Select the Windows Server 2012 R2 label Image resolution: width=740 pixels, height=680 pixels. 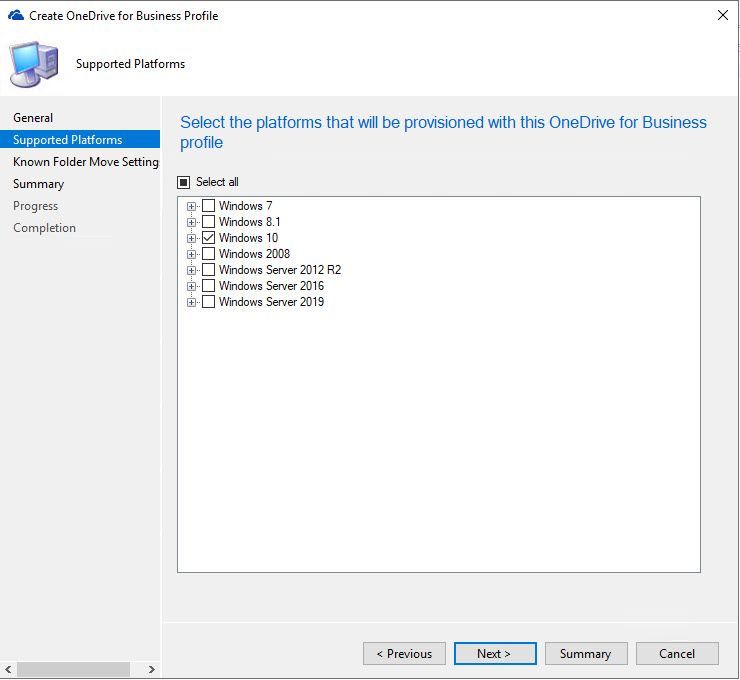click(x=279, y=270)
